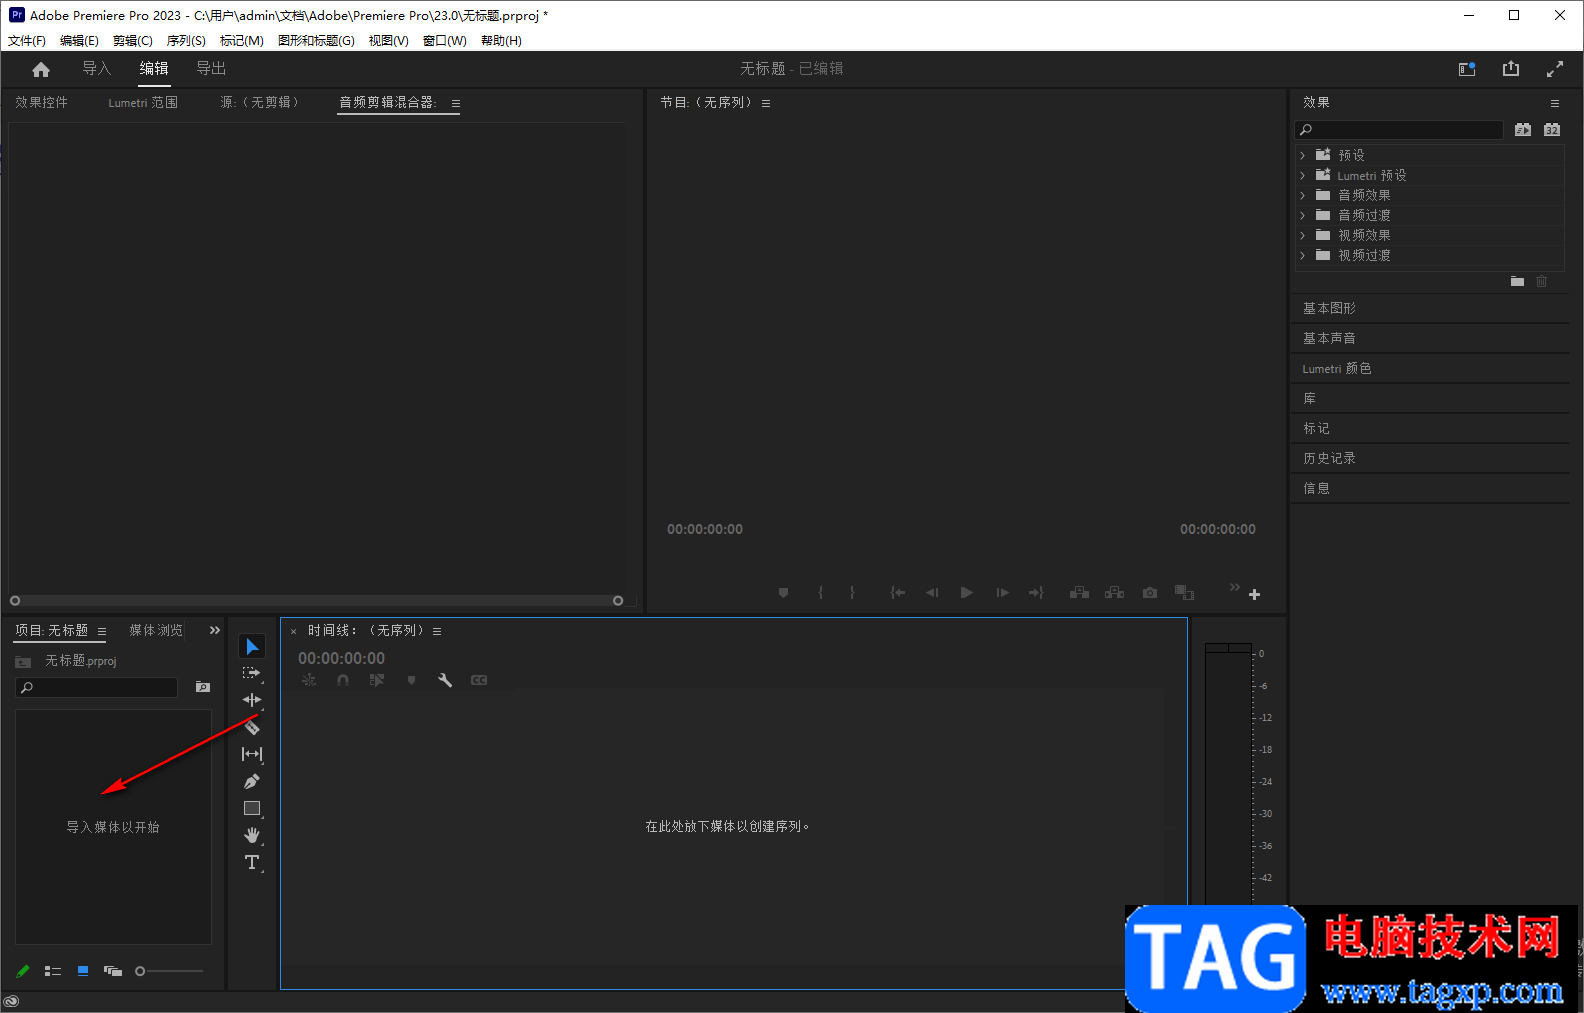This screenshot has width=1584, height=1013.
Task: Expand the 视频过渡 folder
Action: 1302,255
